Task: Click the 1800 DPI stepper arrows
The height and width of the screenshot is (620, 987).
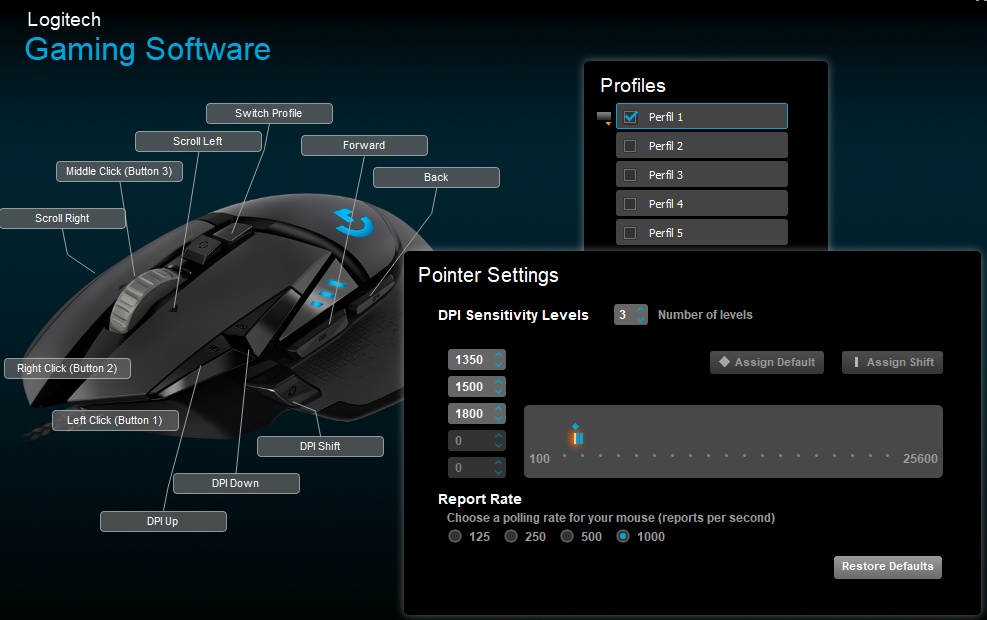Action: tap(499, 414)
